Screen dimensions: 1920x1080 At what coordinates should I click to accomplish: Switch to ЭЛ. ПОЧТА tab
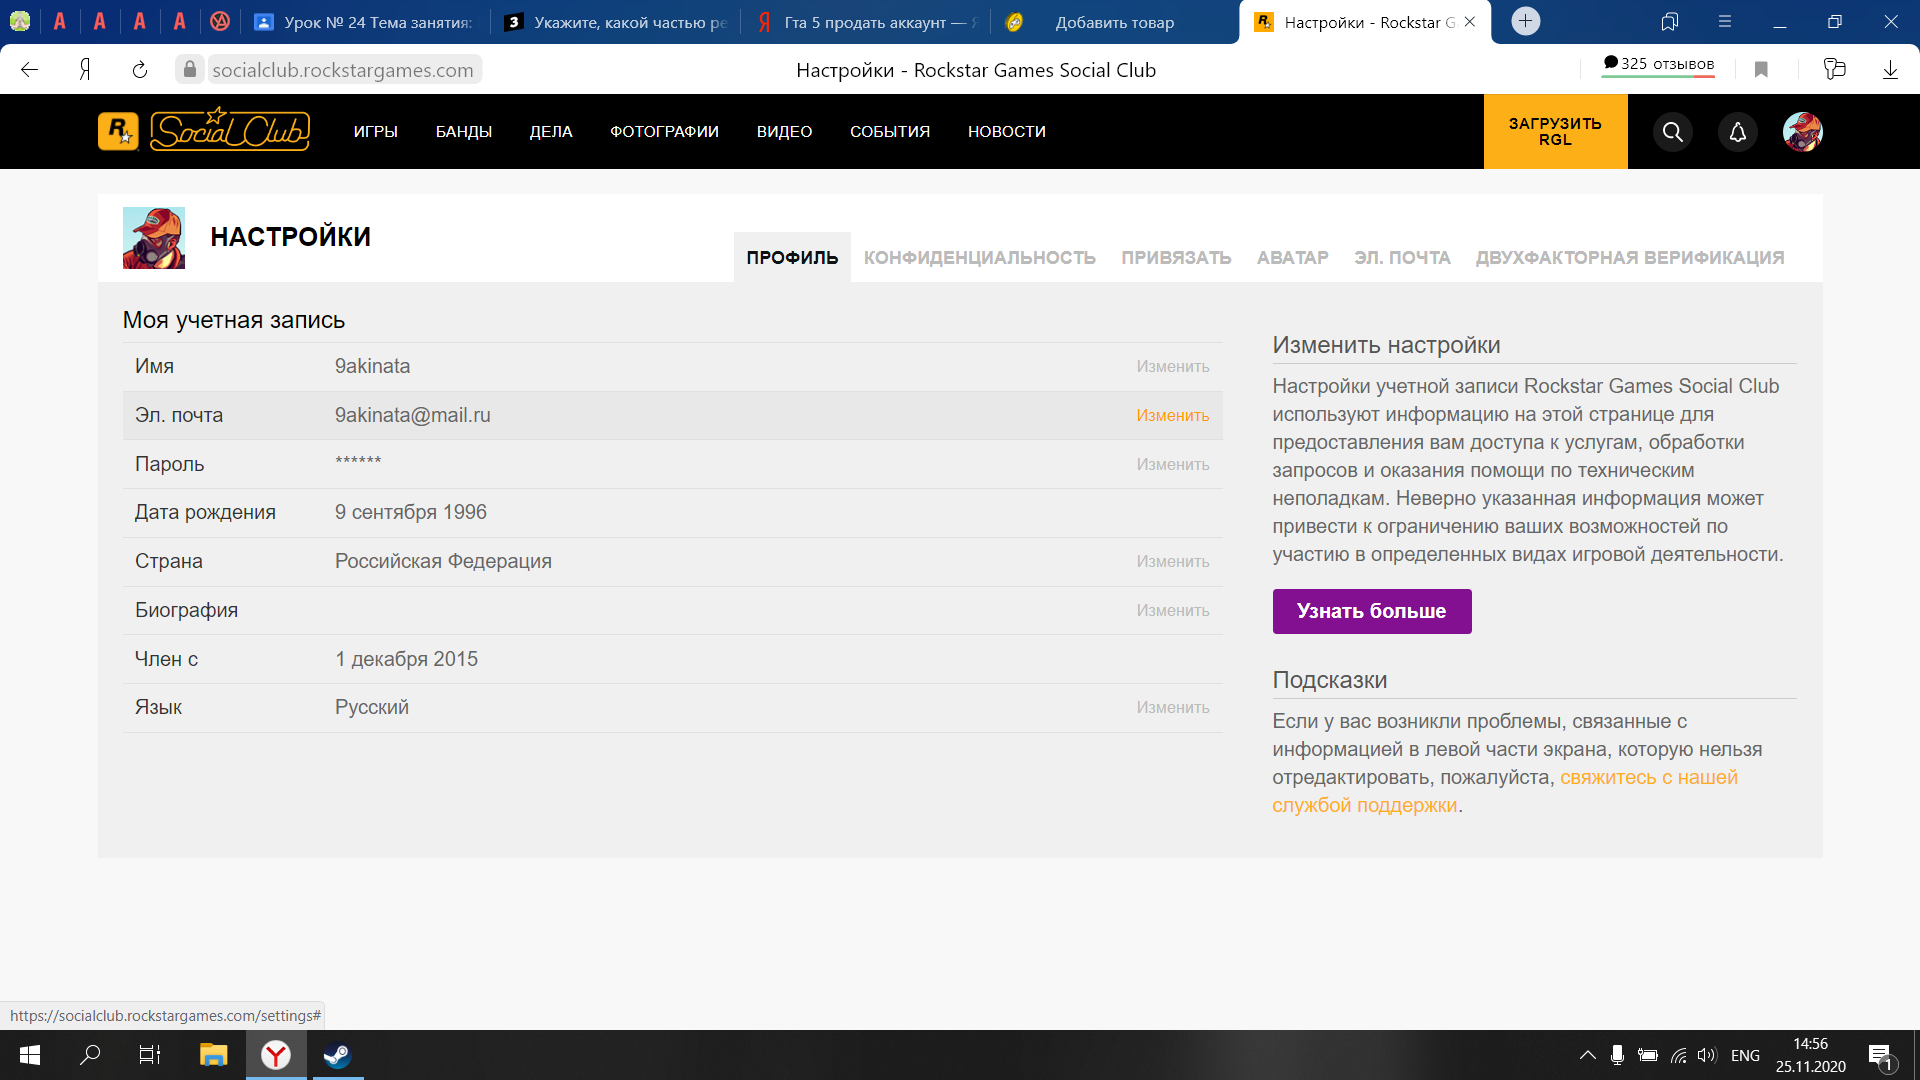(1402, 257)
